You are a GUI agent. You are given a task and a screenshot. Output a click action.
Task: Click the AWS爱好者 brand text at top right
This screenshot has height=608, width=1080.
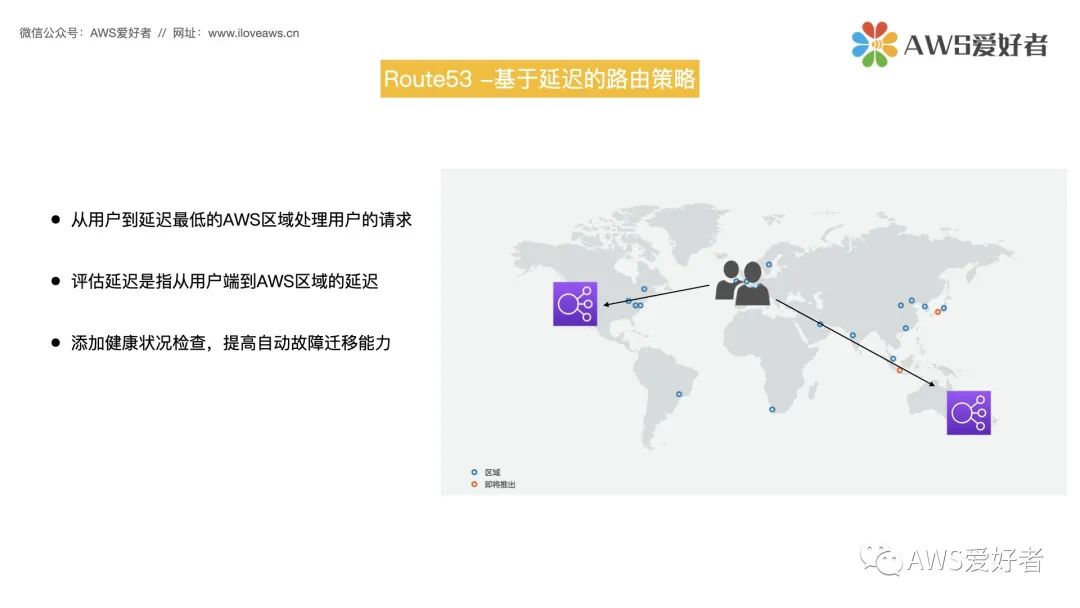click(975, 45)
